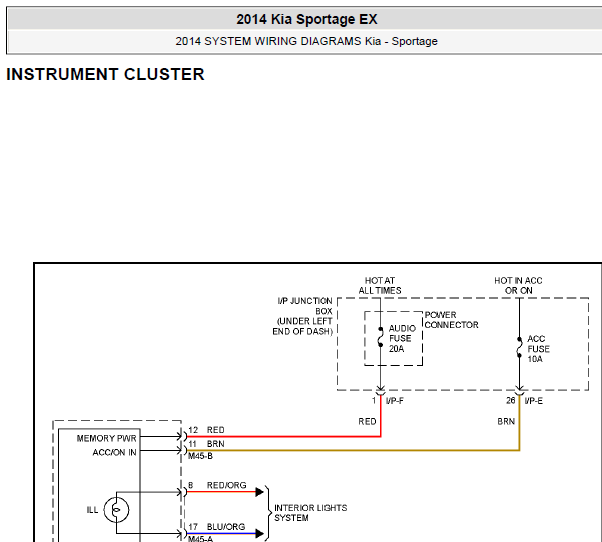Click the AUDIO fuse symbol
The height and width of the screenshot is (542, 602).
(x=380, y=337)
